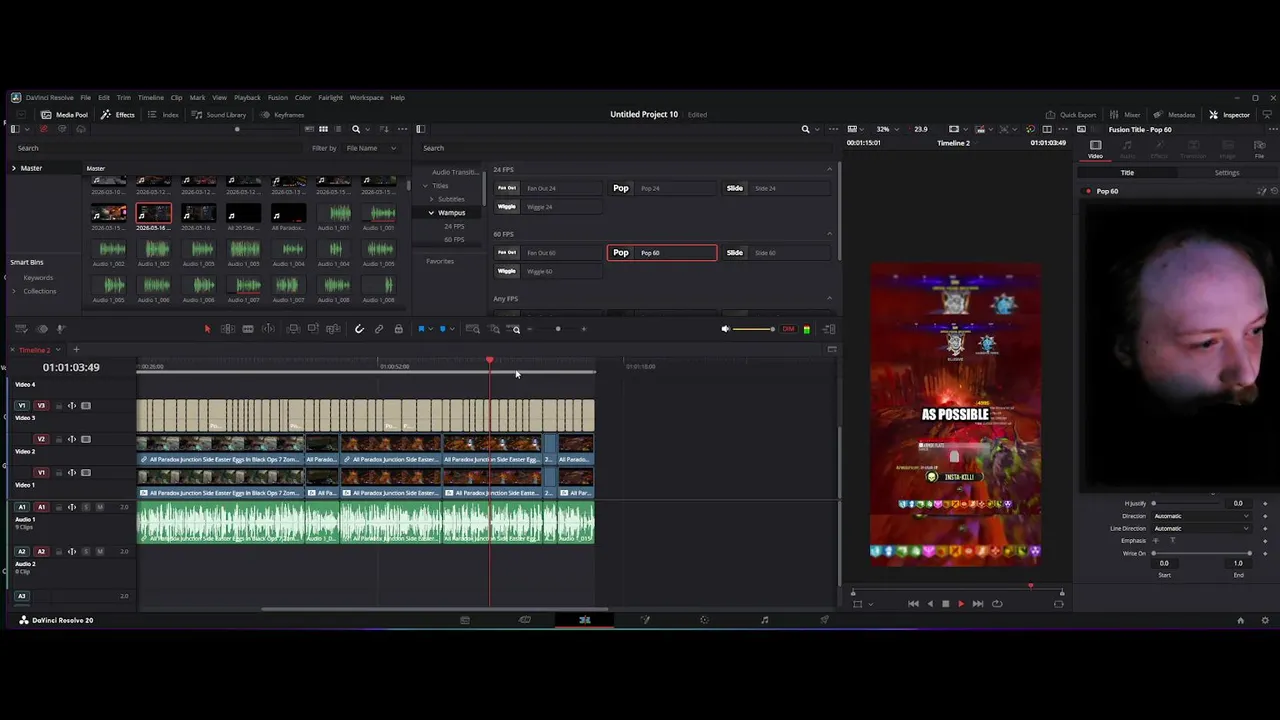Select the Wiggle 24 title effect
Viewport: 1280px width, 720px height.
548,207
